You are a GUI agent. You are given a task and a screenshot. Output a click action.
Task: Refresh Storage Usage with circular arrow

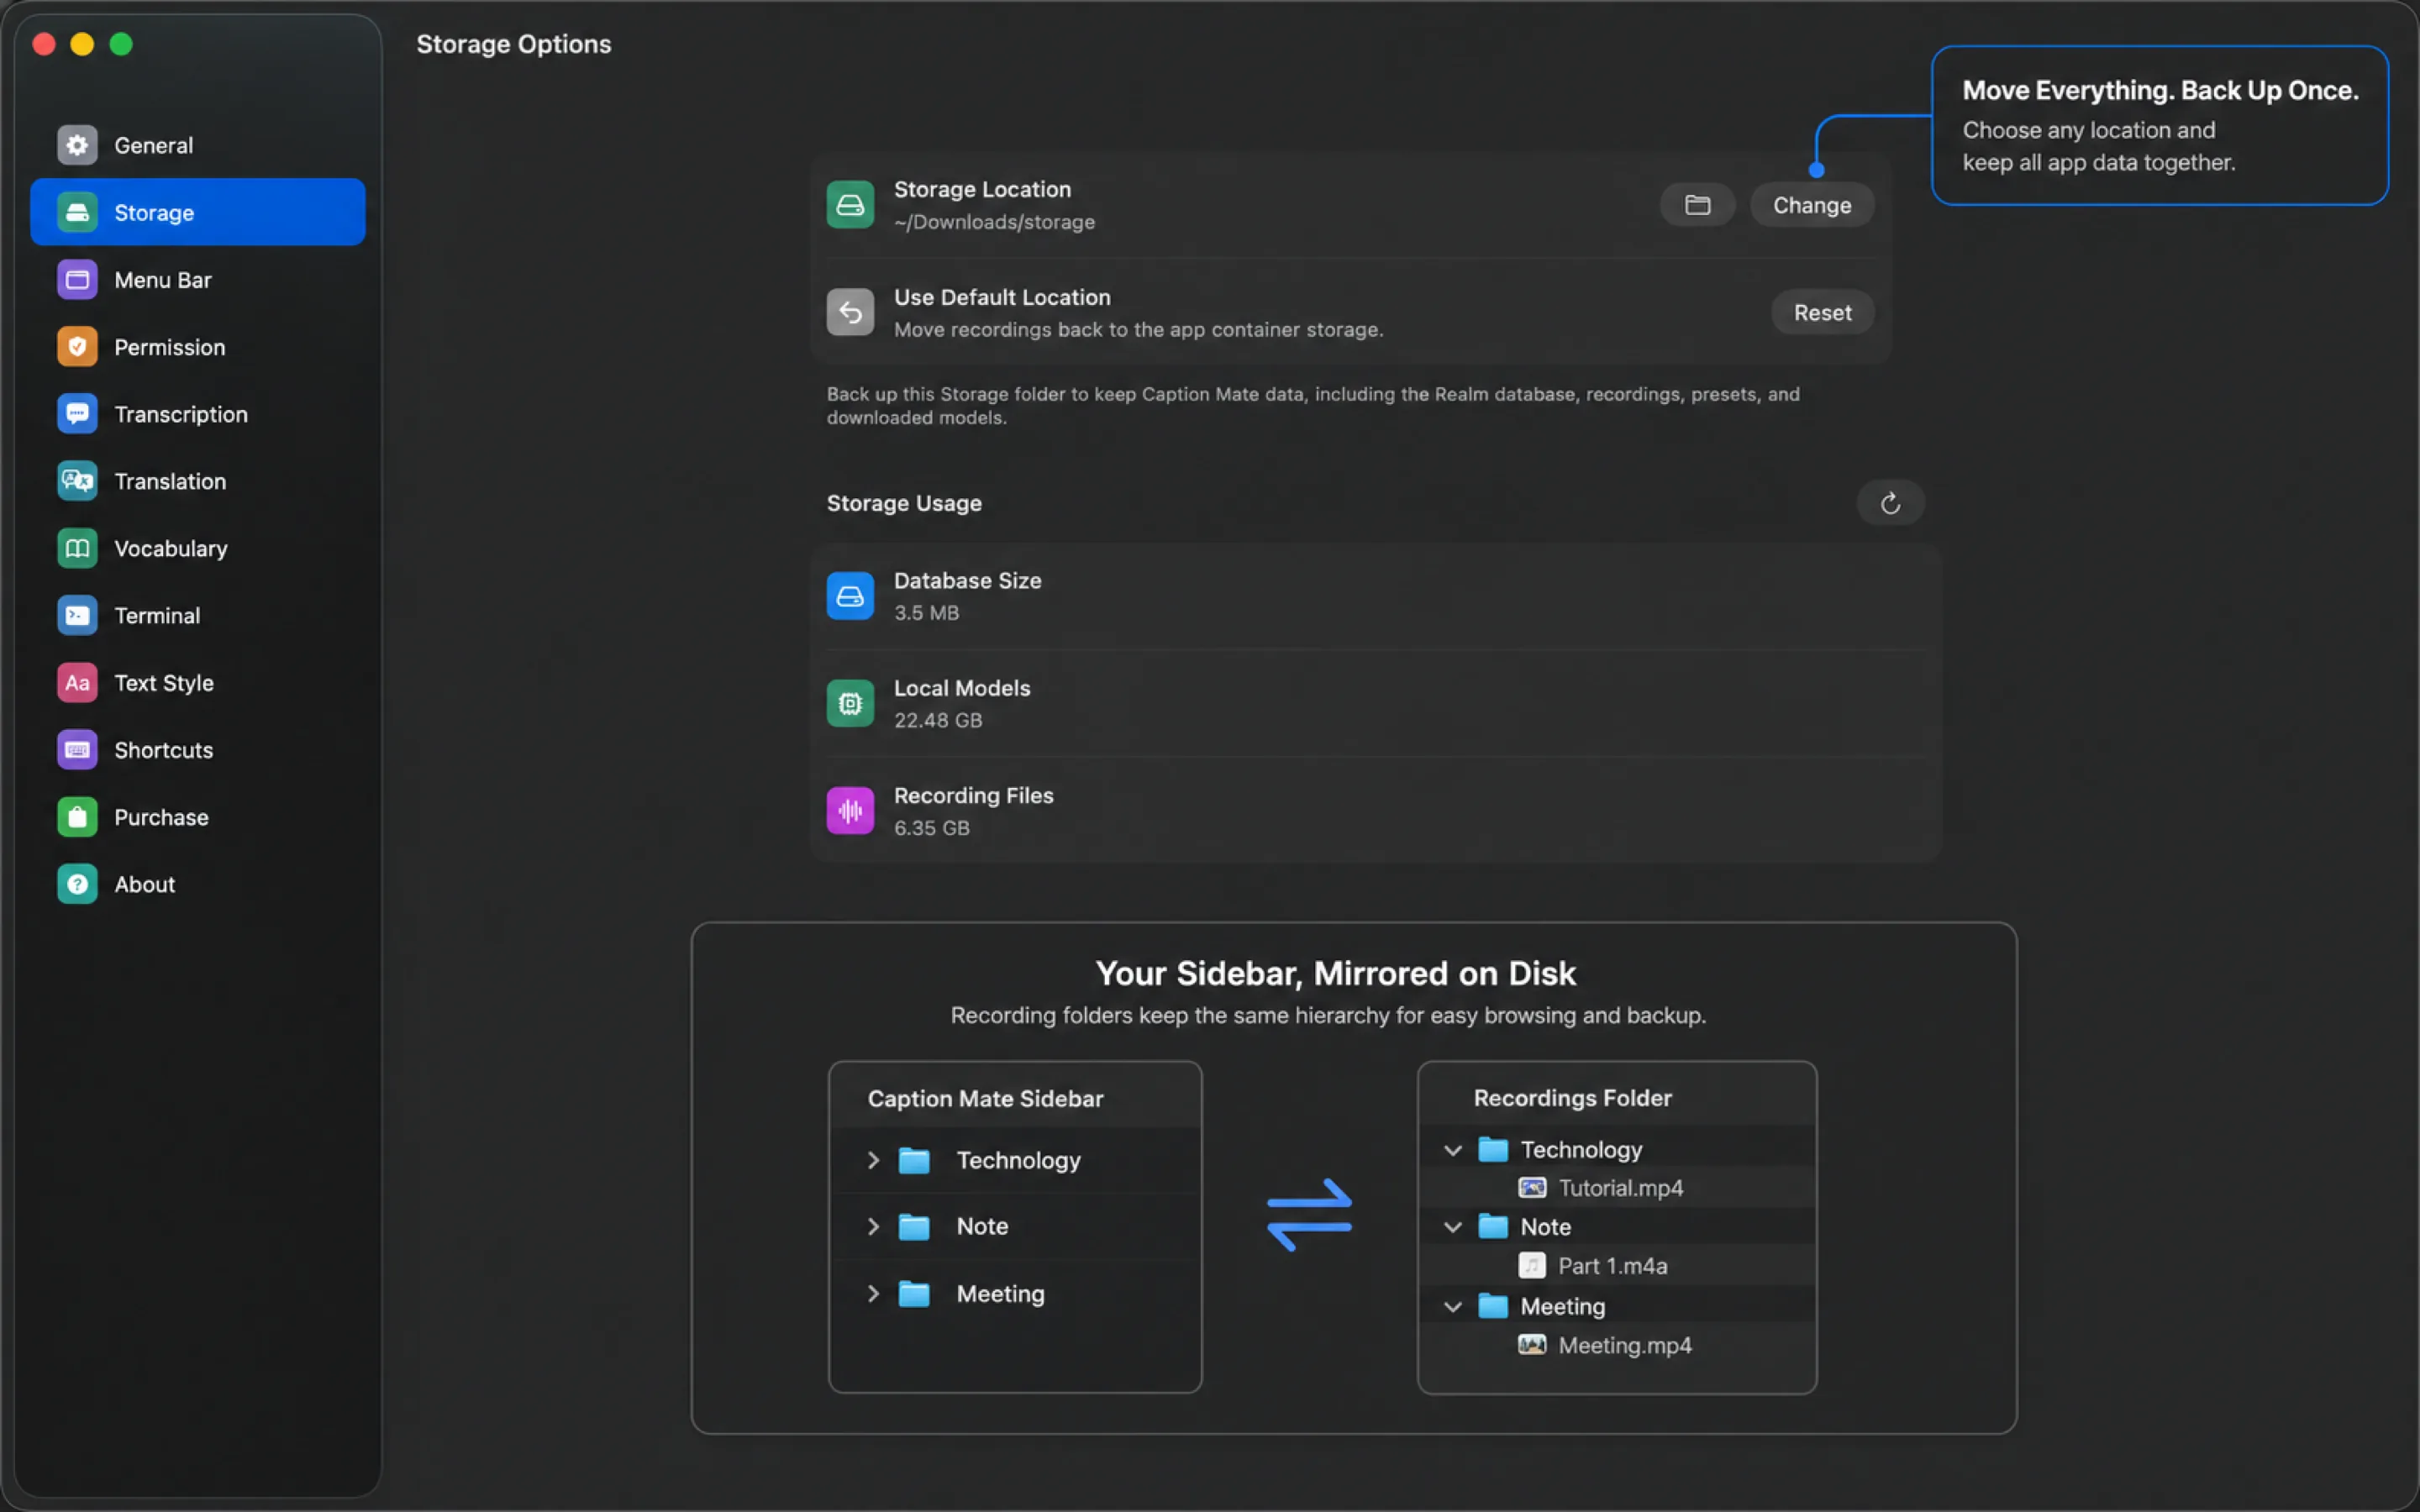1890,503
